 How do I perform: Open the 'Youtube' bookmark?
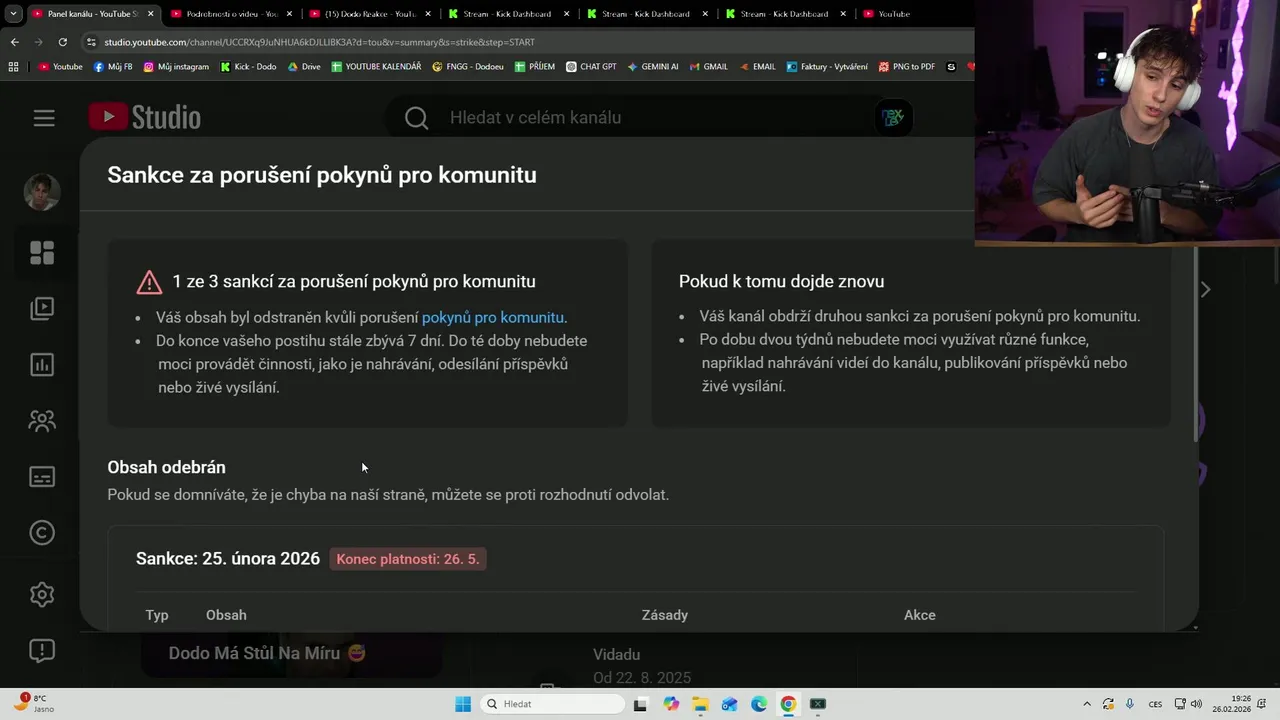click(x=61, y=67)
